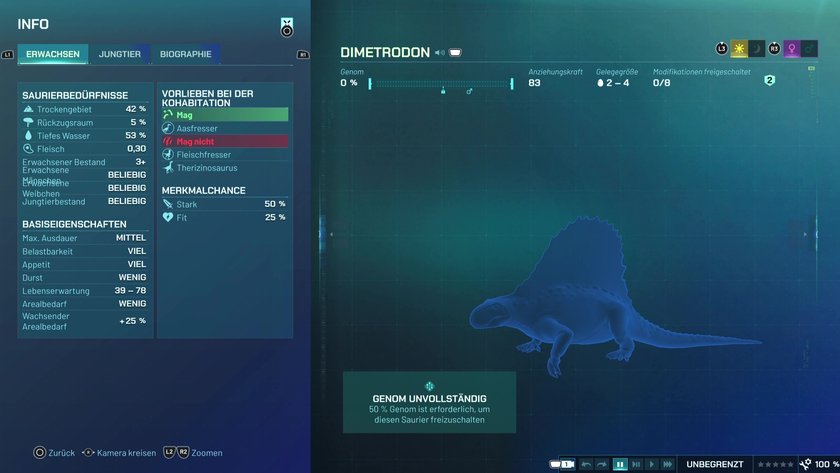
Task: Click the L2 R2 Zoomen hint
Action: (193, 453)
